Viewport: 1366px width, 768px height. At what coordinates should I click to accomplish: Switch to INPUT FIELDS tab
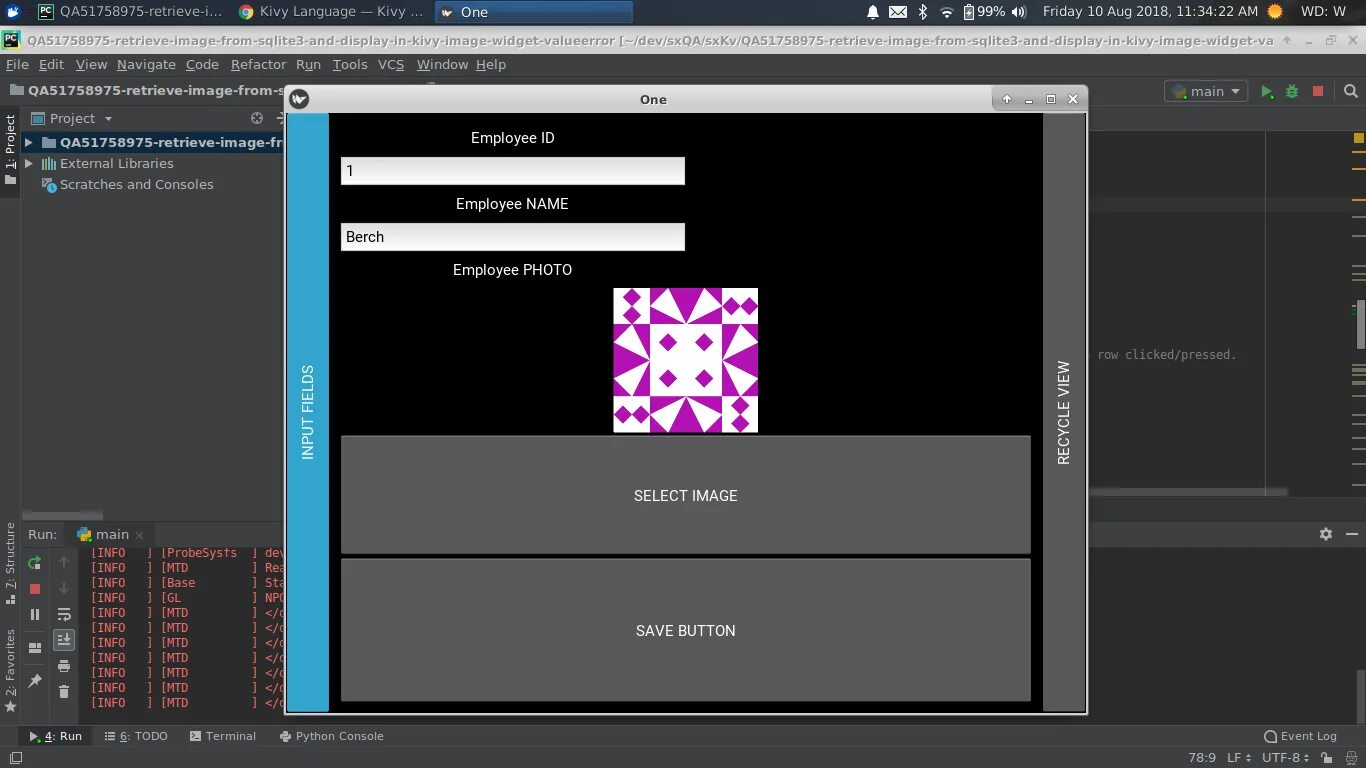(308, 412)
